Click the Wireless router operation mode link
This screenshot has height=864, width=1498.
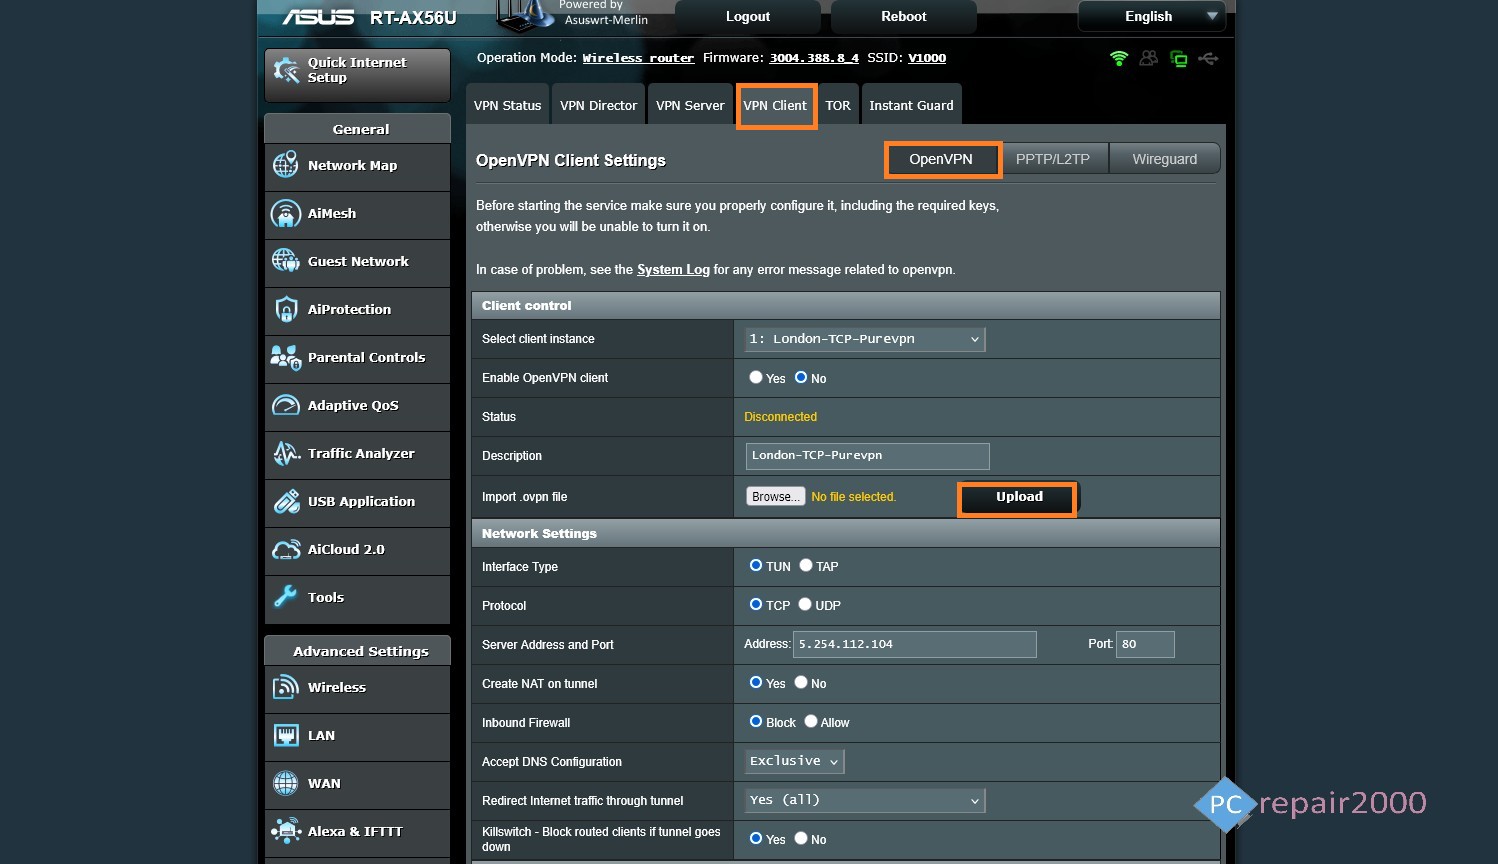tap(638, 58)
